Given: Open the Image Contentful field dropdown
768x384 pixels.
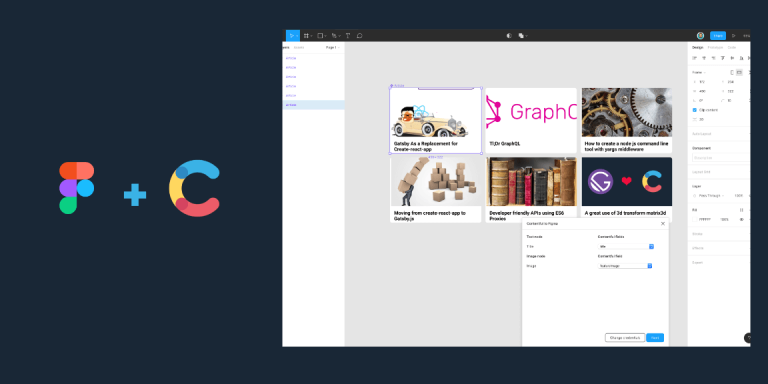Looking at the screenshot, I should point(625,266).
